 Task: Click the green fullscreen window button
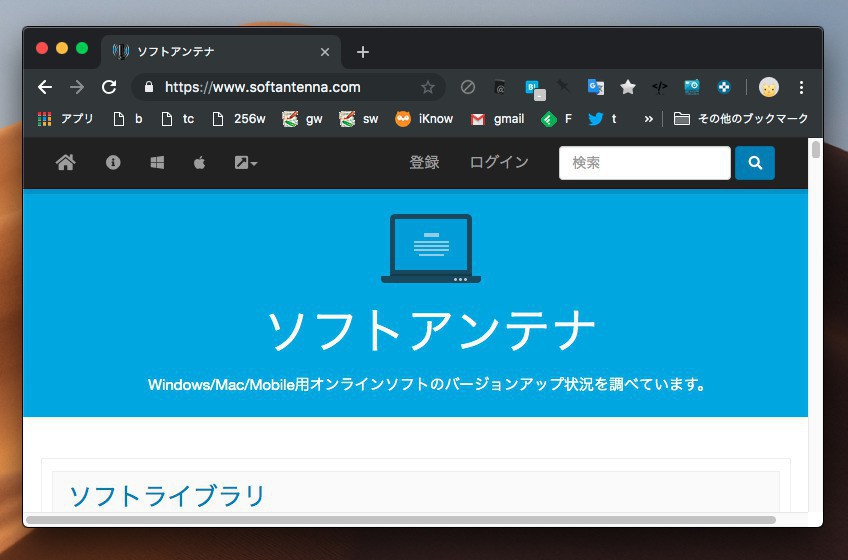coord(82,48)
